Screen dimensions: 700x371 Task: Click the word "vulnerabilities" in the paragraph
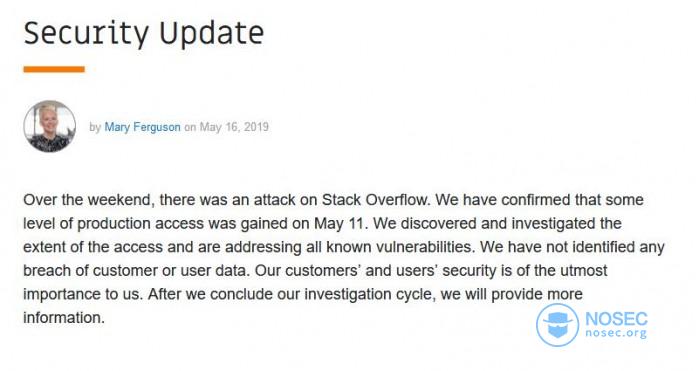point(423,247)
